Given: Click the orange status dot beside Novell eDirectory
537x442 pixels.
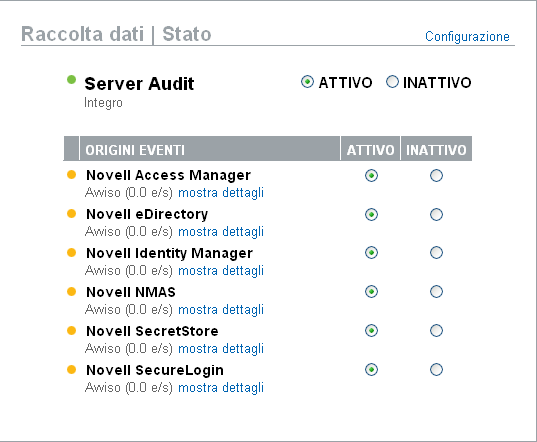Looking at the screenshot, I should [x=71, y=214].
